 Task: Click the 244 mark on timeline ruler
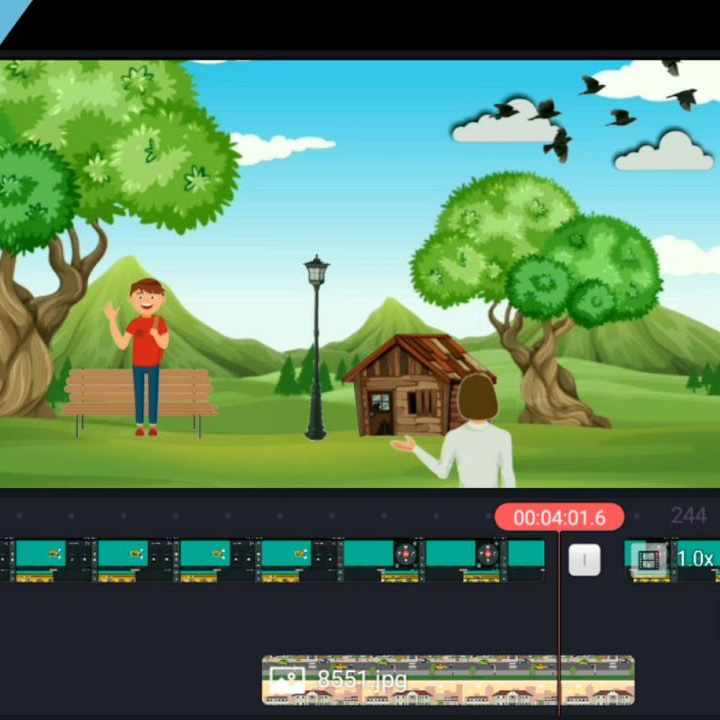click(x=688, y=516)
